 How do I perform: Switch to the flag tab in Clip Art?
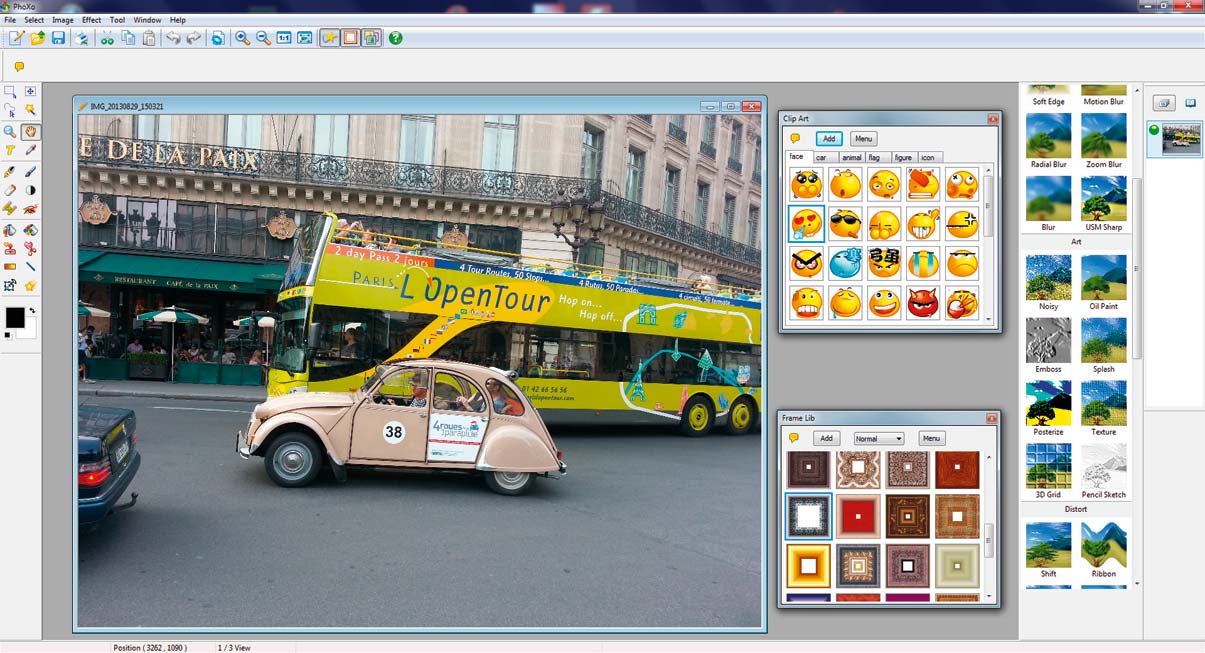click(x=876, y=158)
